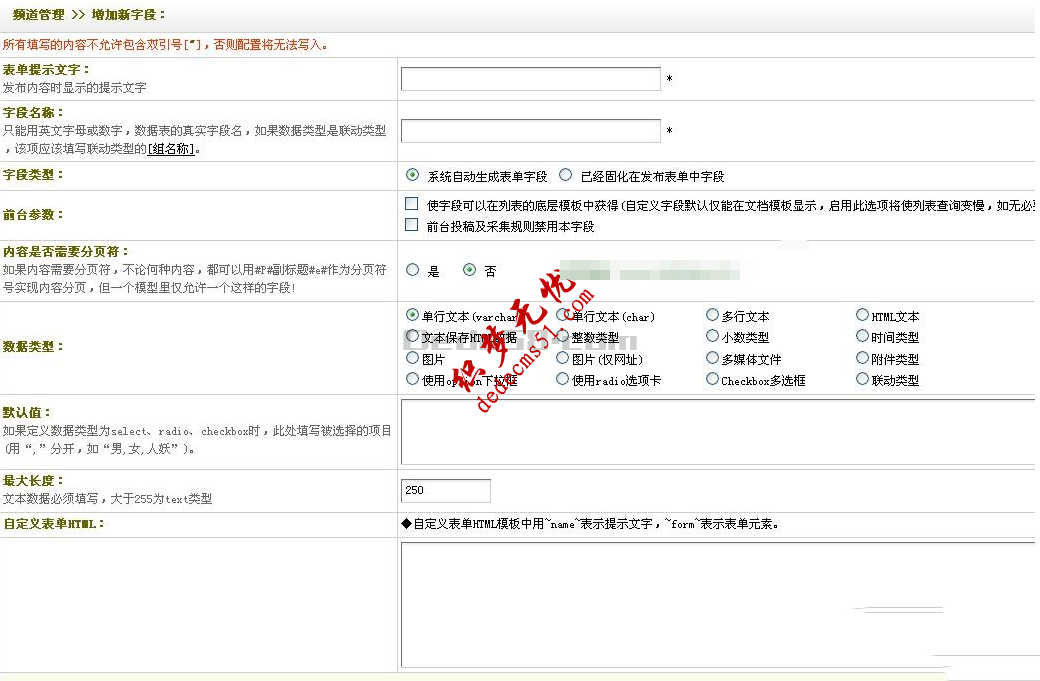1040x681 pixels.
Task: Select the 图片 data type
Action: coord(412,358)
